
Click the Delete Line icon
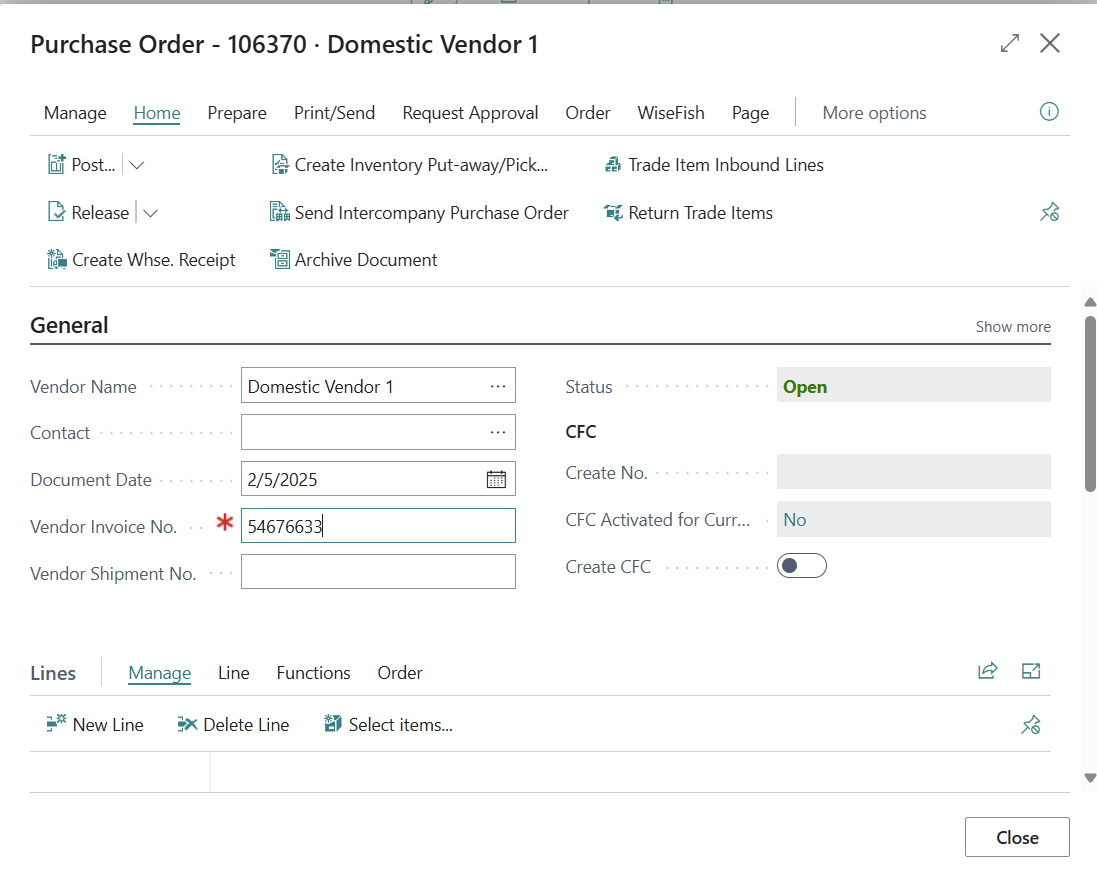coord(187,725)
